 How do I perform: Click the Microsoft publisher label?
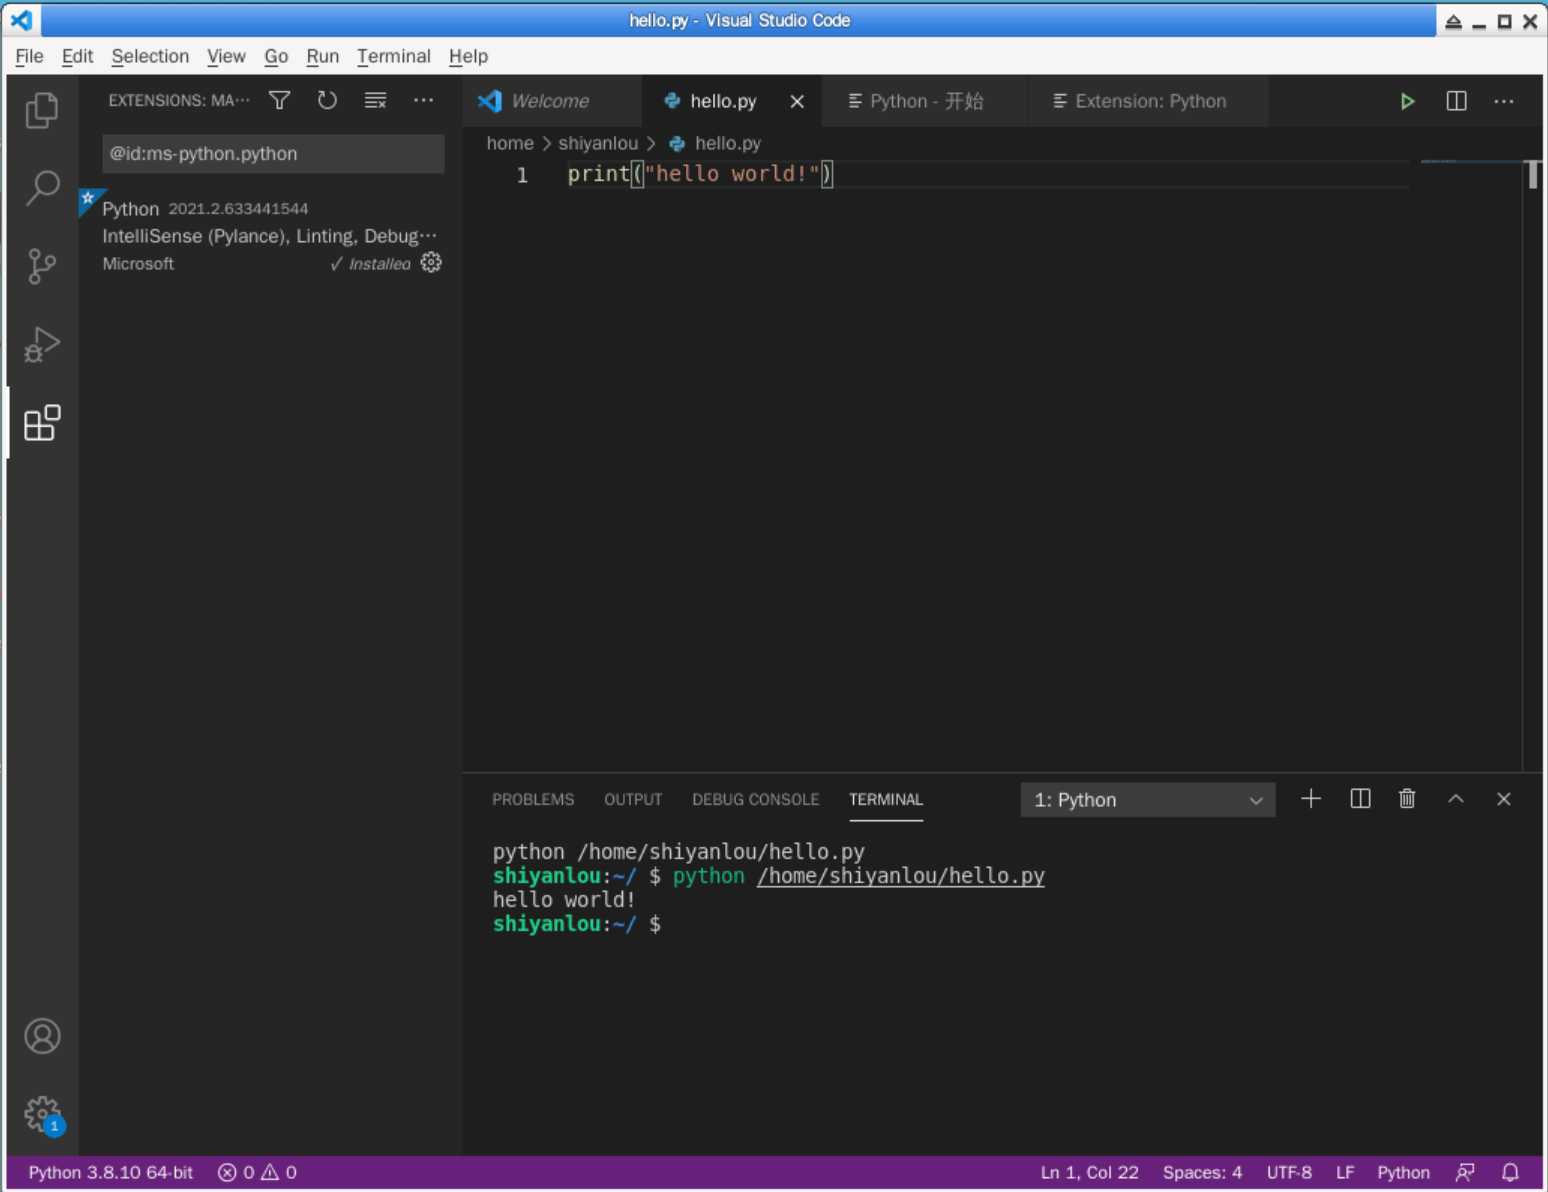(x=138, y=264)
